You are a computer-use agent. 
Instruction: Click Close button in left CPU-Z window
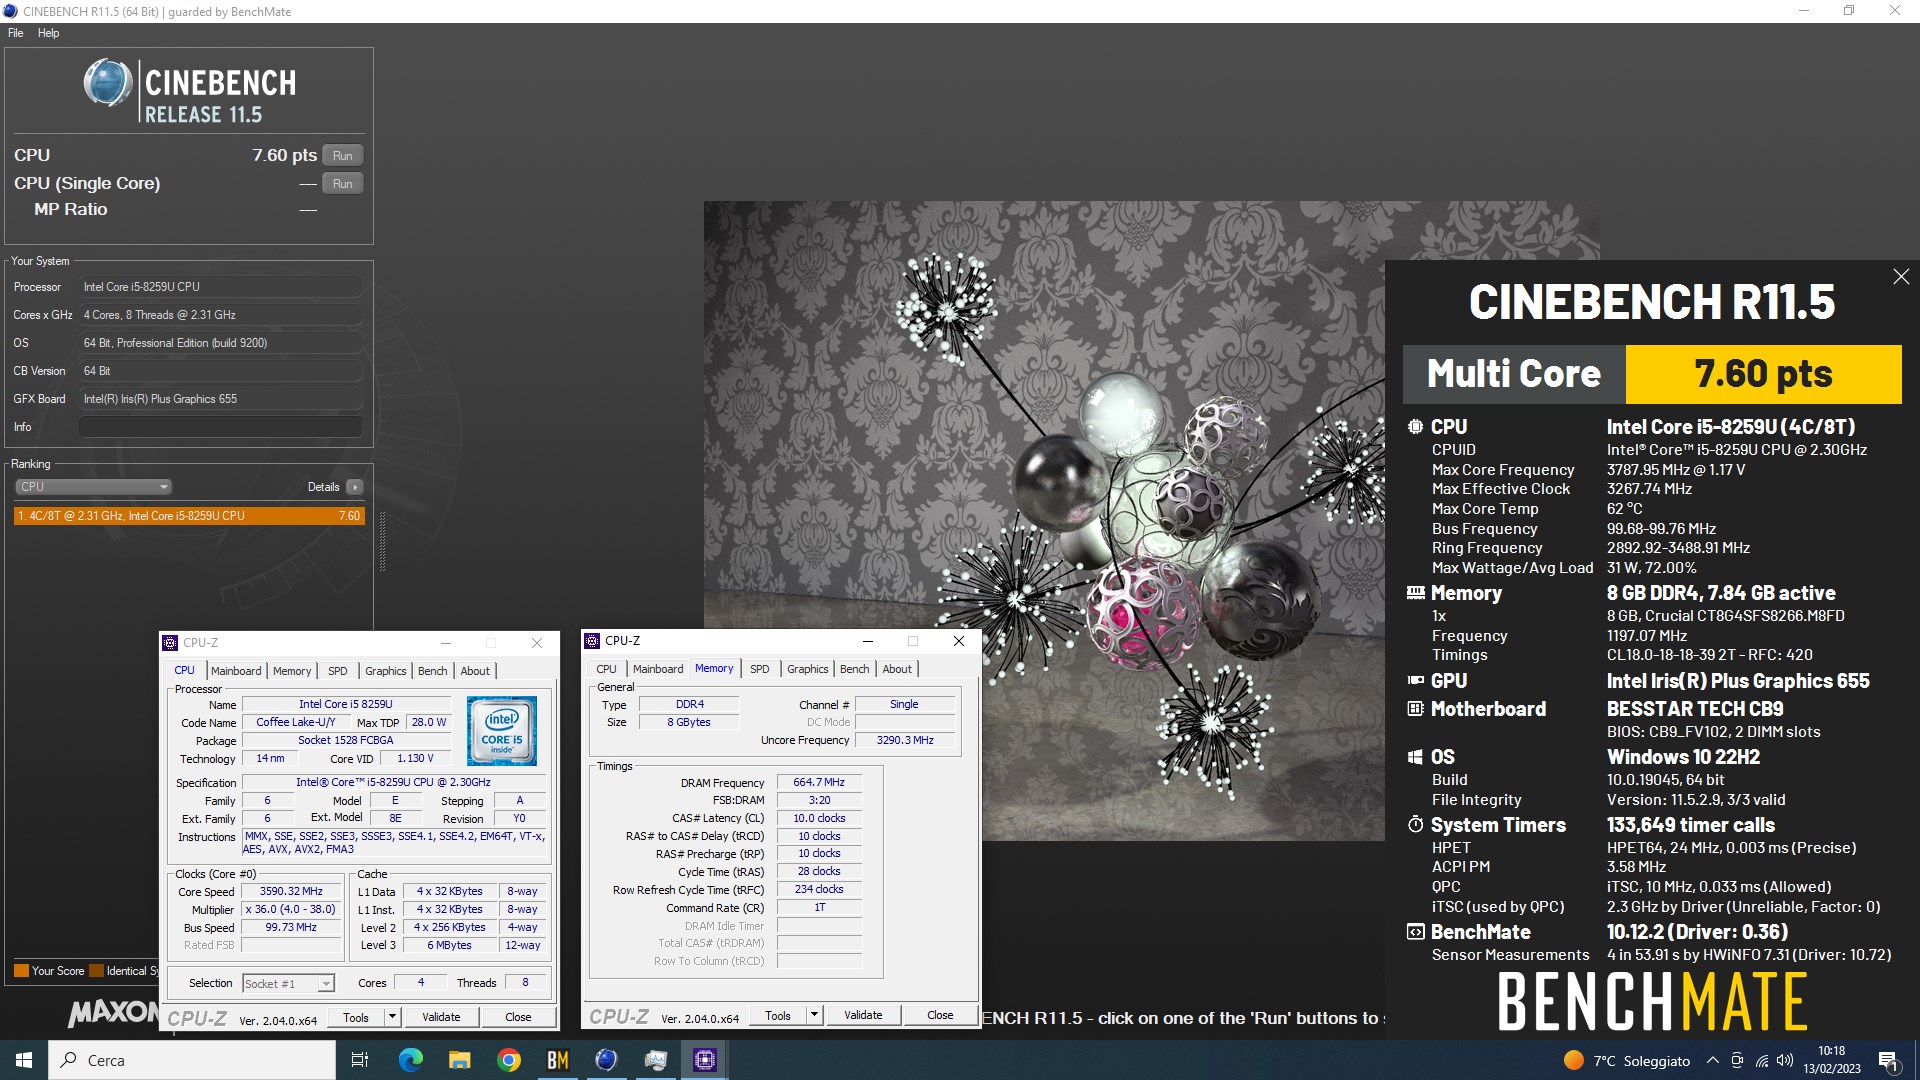click(518, 1018)
